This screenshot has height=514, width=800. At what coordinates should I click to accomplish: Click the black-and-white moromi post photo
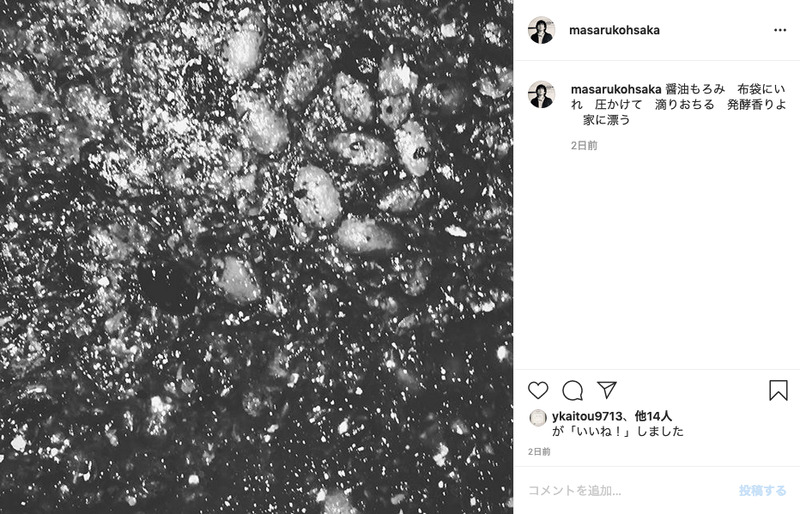coord(256,257)
